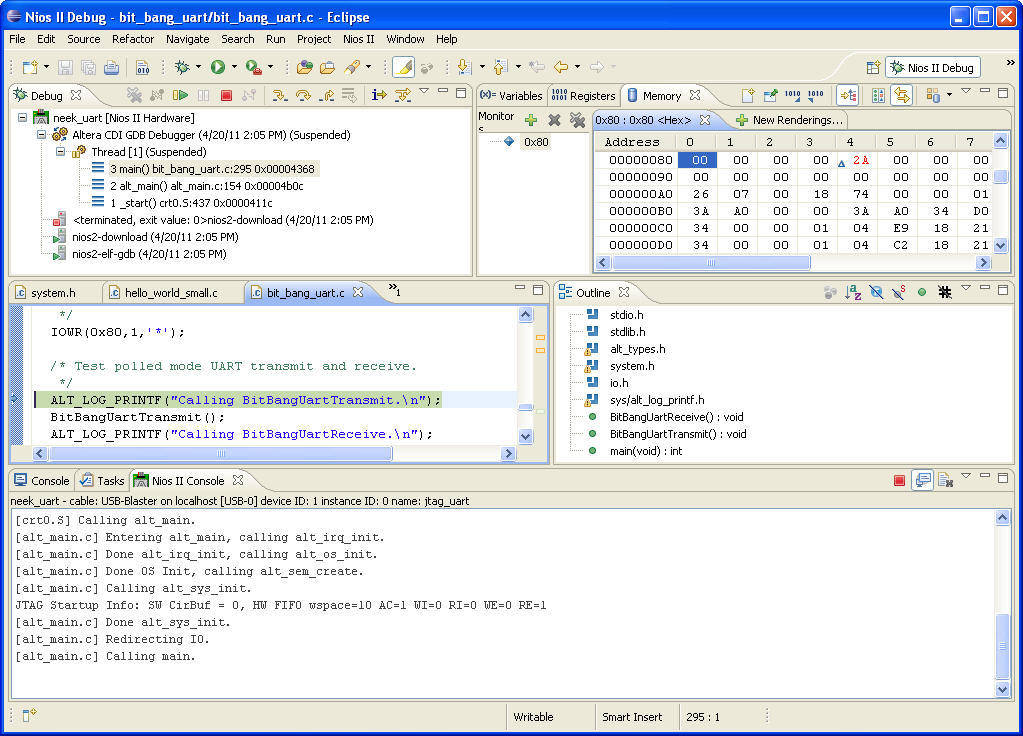Toggle Instruction Stepping Mode in Debug view

(379, 95)
